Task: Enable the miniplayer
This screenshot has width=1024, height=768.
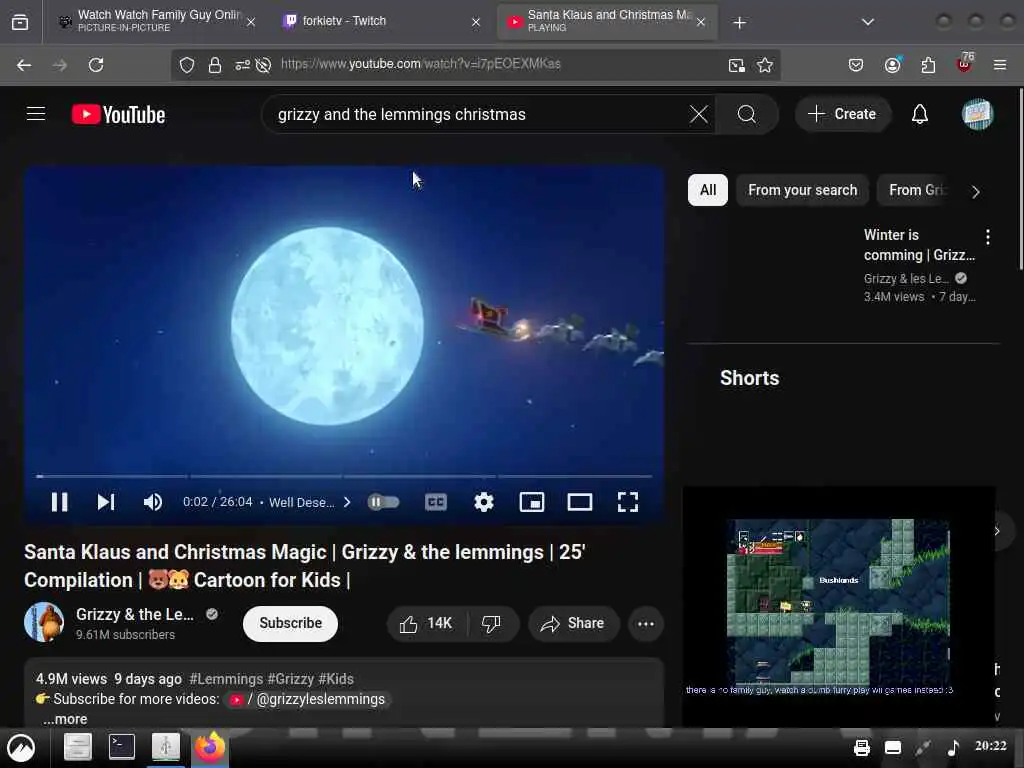Action: [x=532, y=502]
